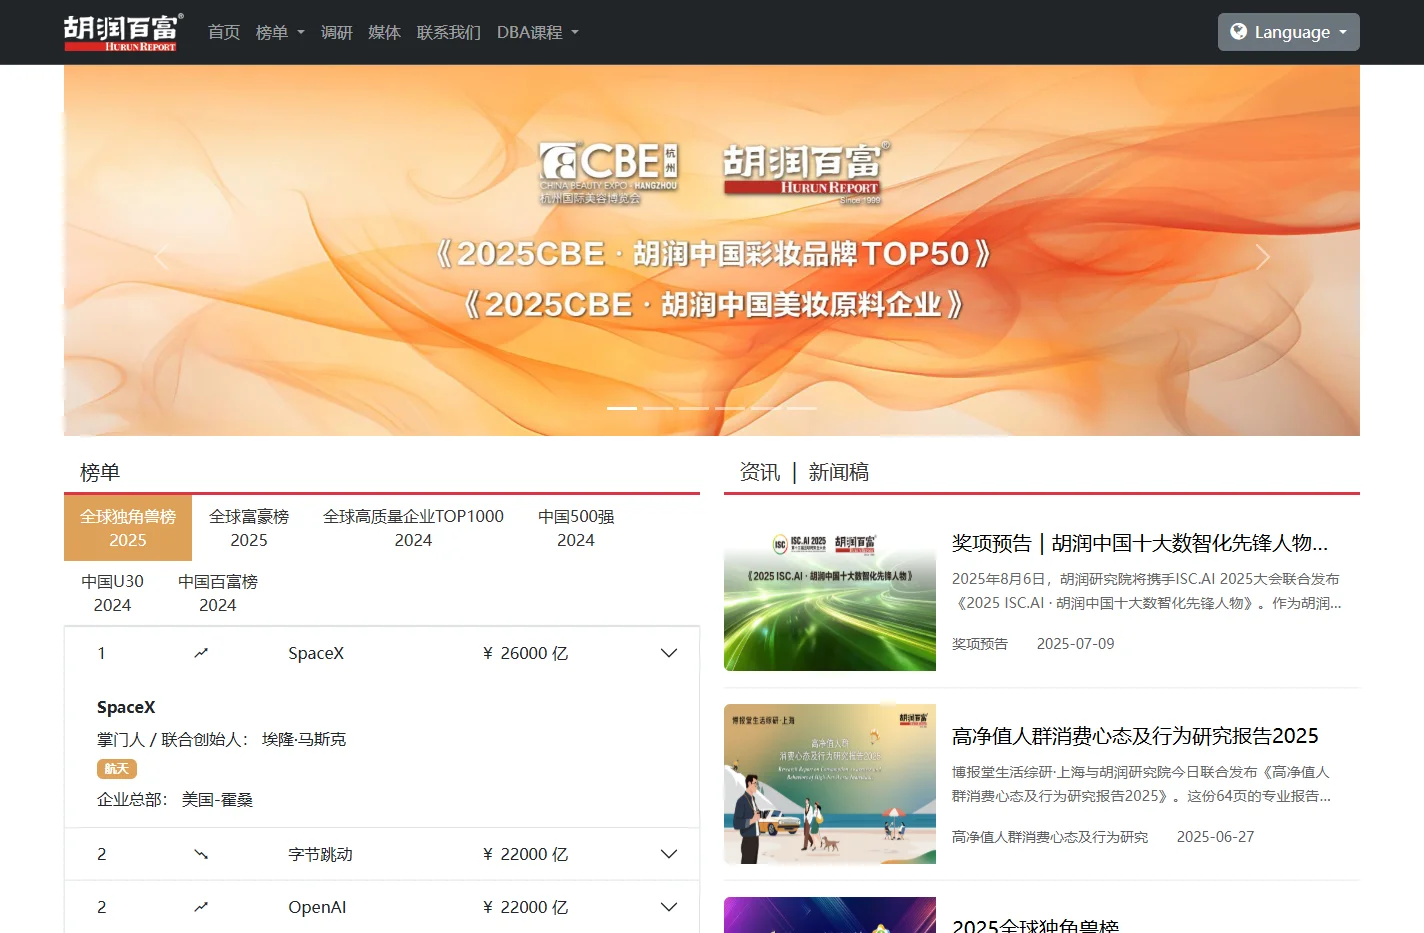Image resolution: width=1424 pixels, height=933 pixels.
Task: Select the 中国500强 2024 tab
Action: point(576,528)
